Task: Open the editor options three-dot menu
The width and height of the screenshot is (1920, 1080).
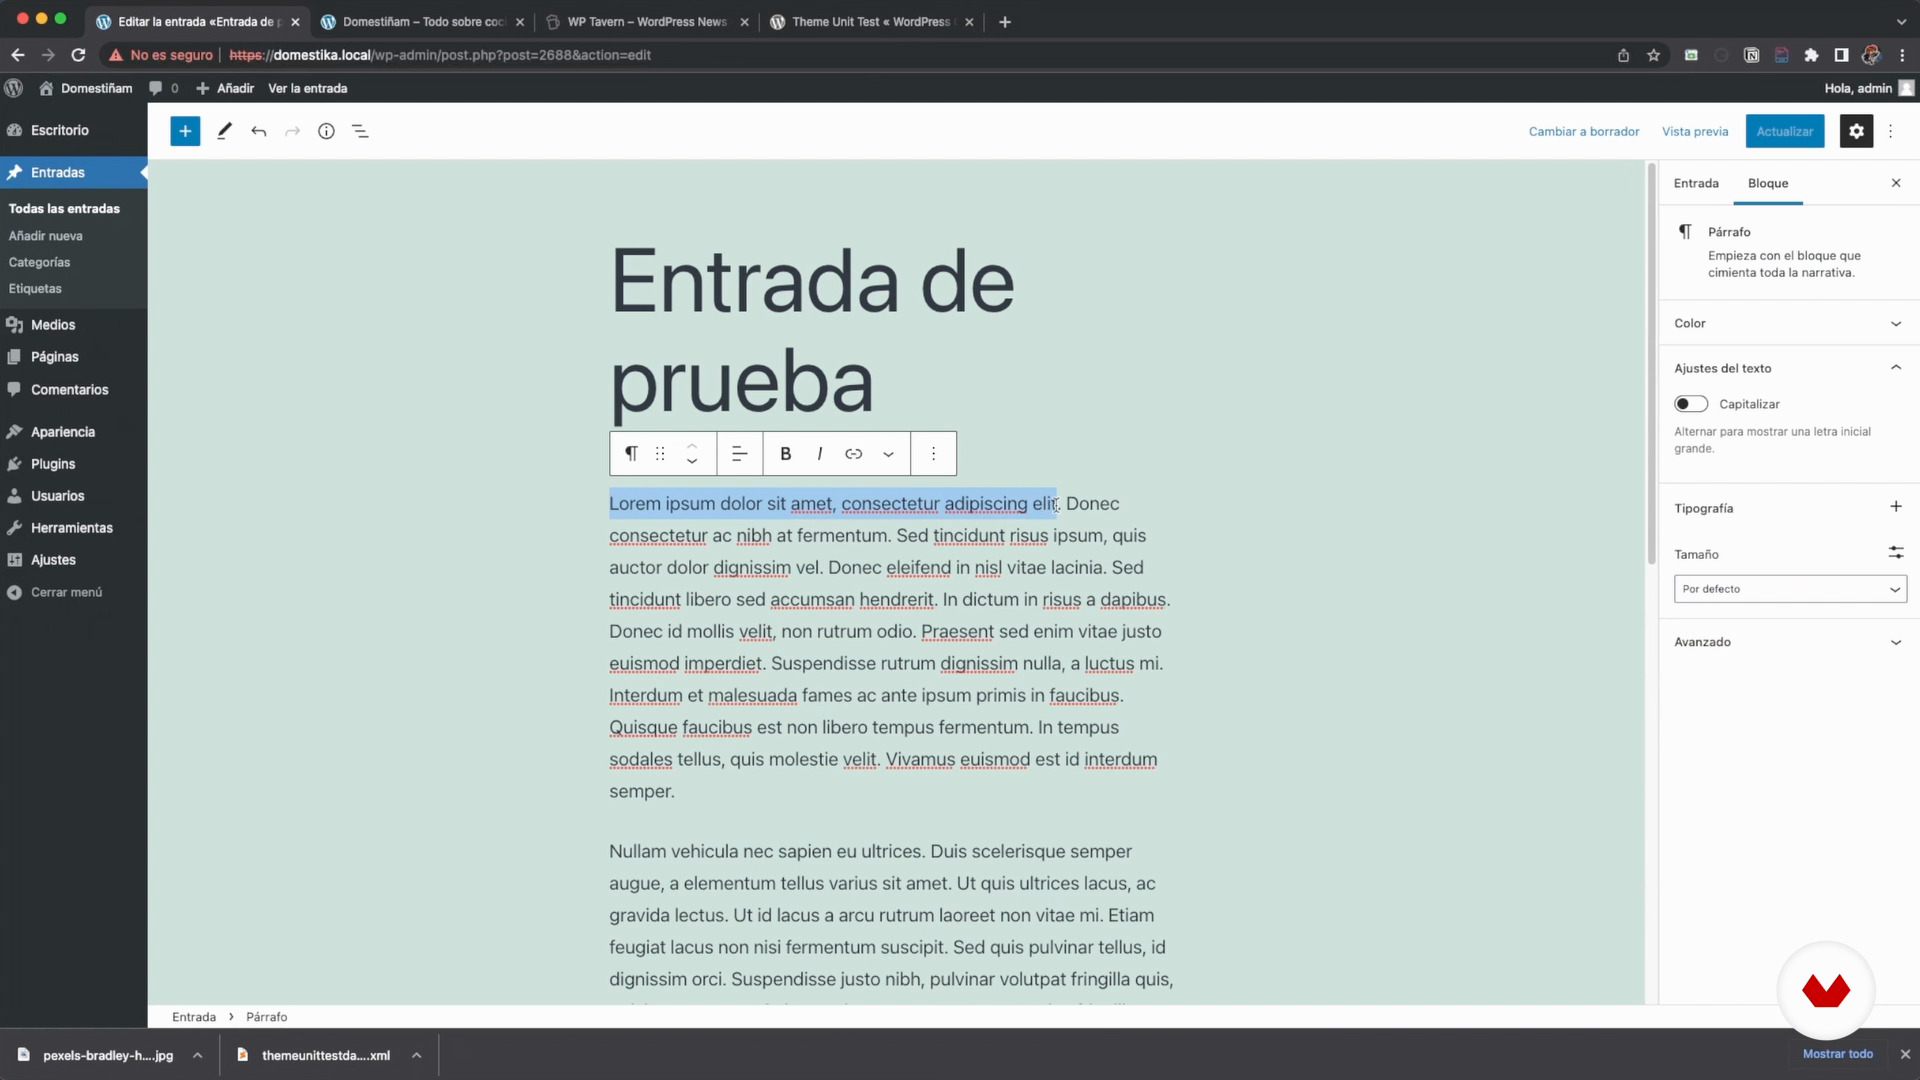Action: [1890, 131]
